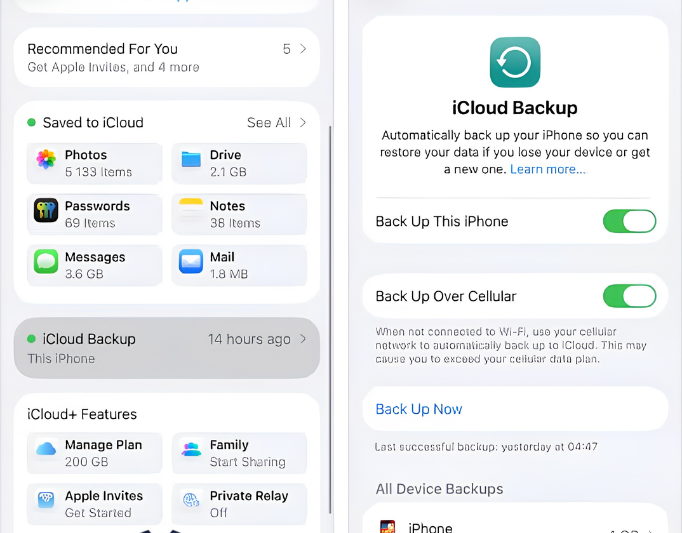
Task: Tap the iPhone device backup thumbnail
Action: tap(387, 526)
